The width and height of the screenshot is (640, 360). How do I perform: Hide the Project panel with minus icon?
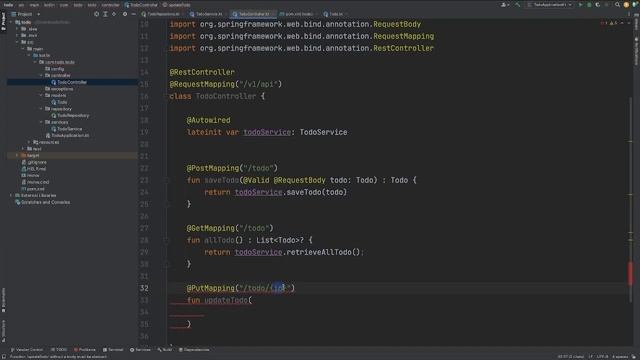(133, 14)
